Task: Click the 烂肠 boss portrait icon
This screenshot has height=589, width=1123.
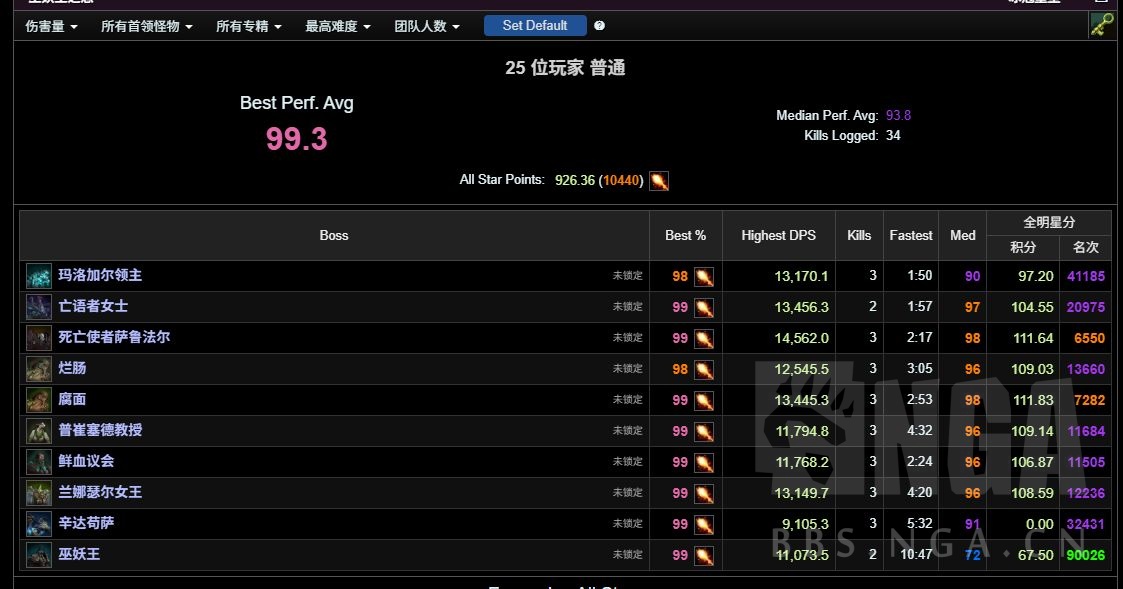Action: pos(38,369)
